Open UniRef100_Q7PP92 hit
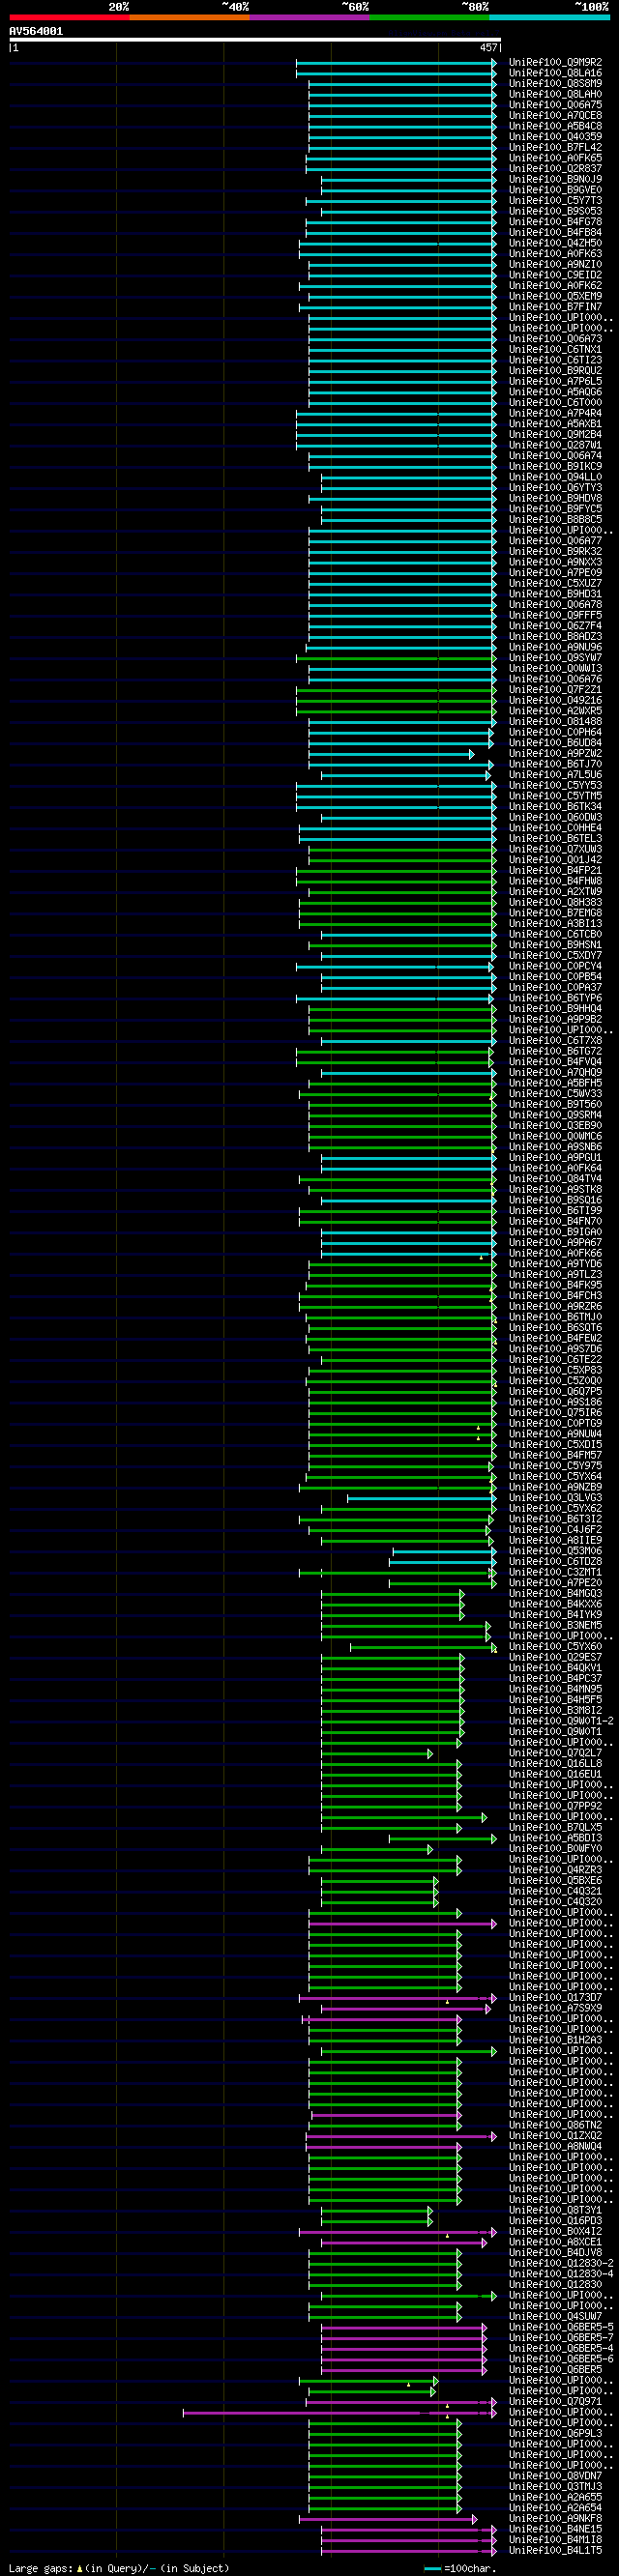The height and width of the screenshot is (2576, 619). pos(555,1806)
